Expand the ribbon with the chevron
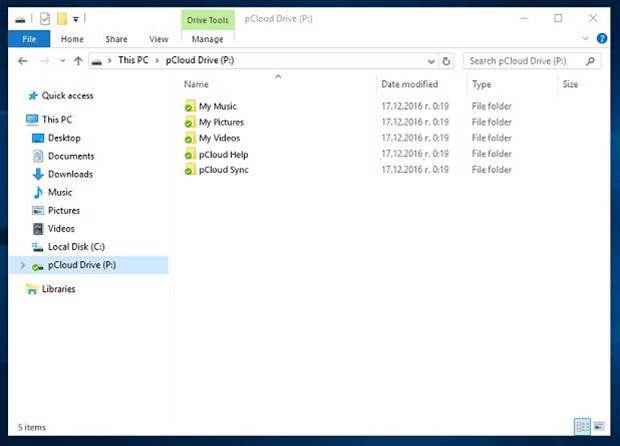 [x=585, y=38]
